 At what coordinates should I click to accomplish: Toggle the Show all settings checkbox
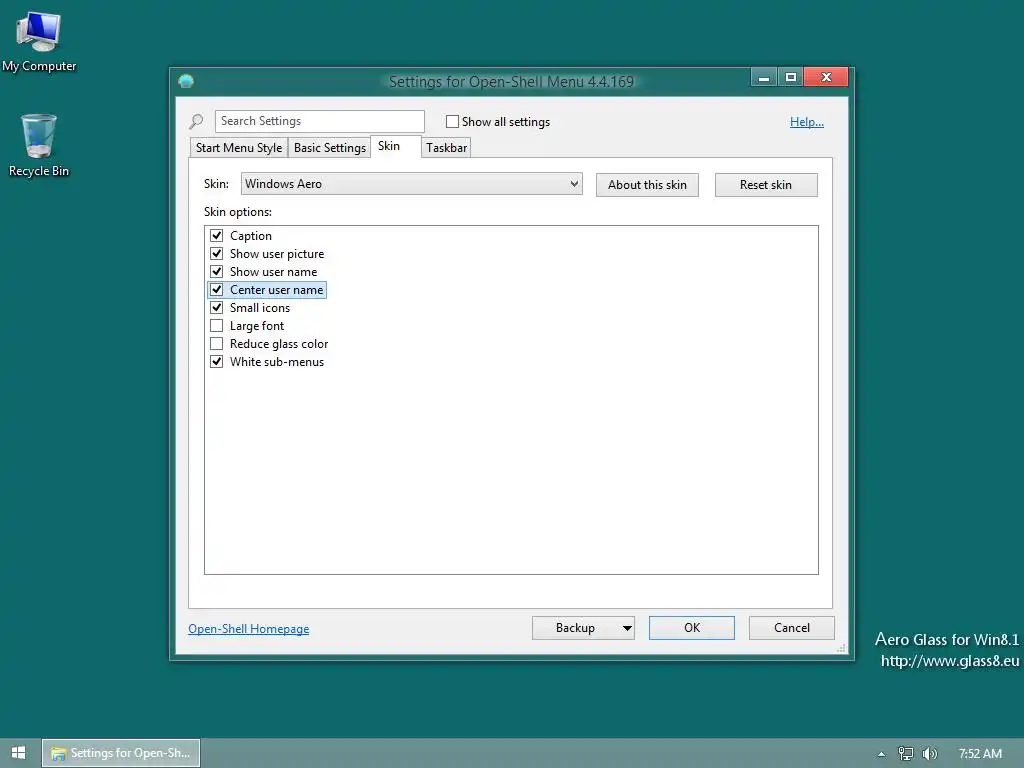452,121
